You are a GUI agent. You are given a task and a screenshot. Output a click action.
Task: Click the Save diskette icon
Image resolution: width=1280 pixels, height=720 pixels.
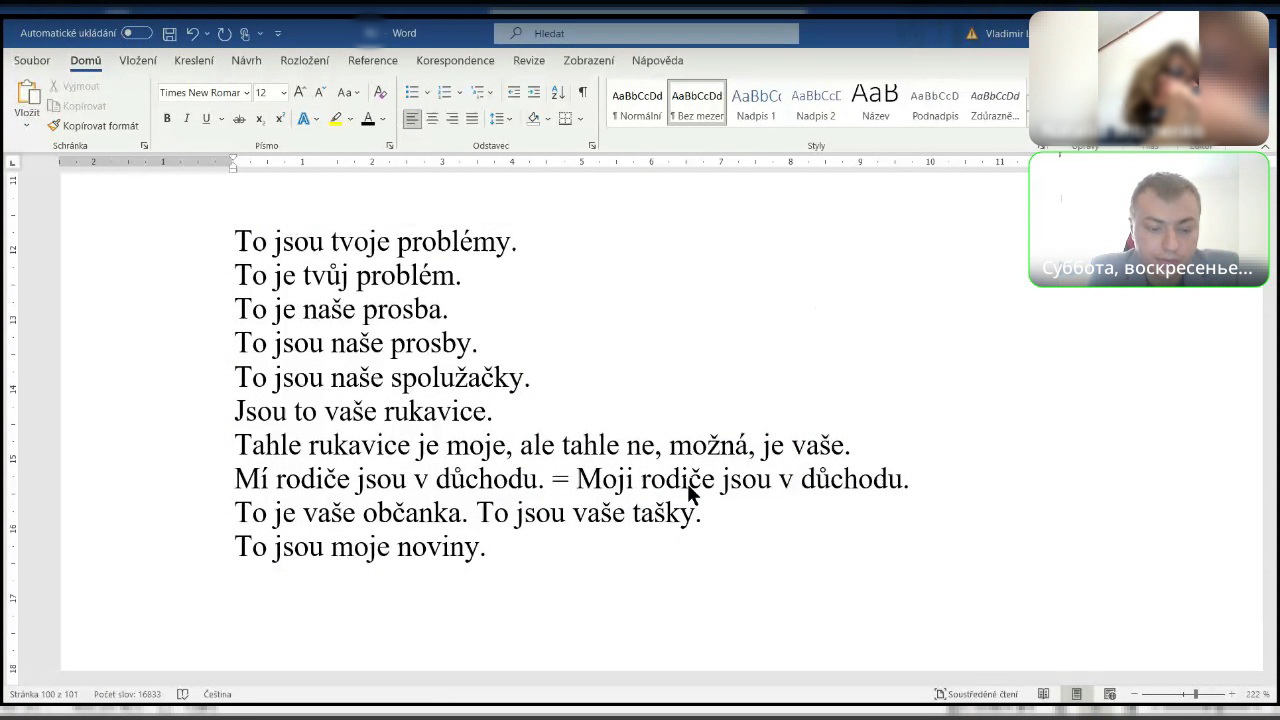(x=170, y=34)
